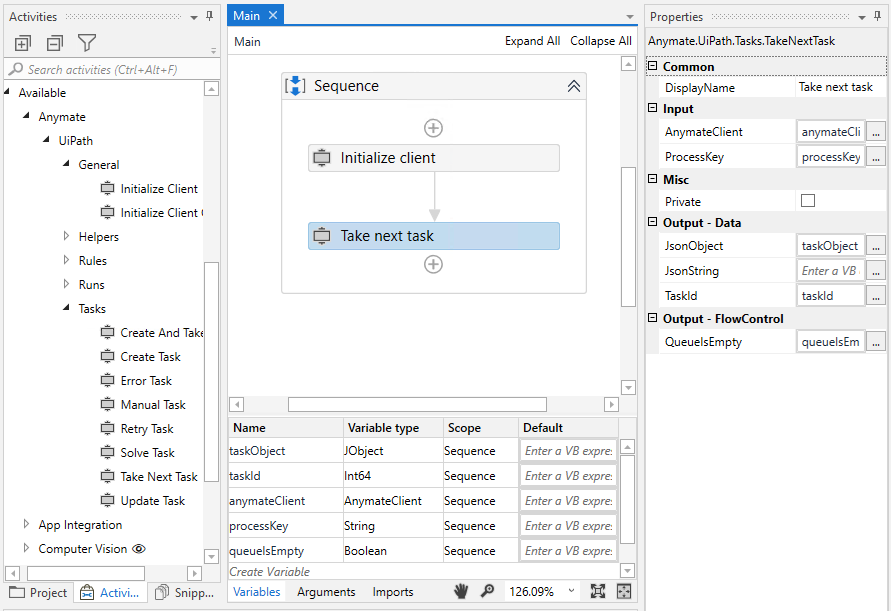Click the Expand All icon in Activities panel

[23, 43]
